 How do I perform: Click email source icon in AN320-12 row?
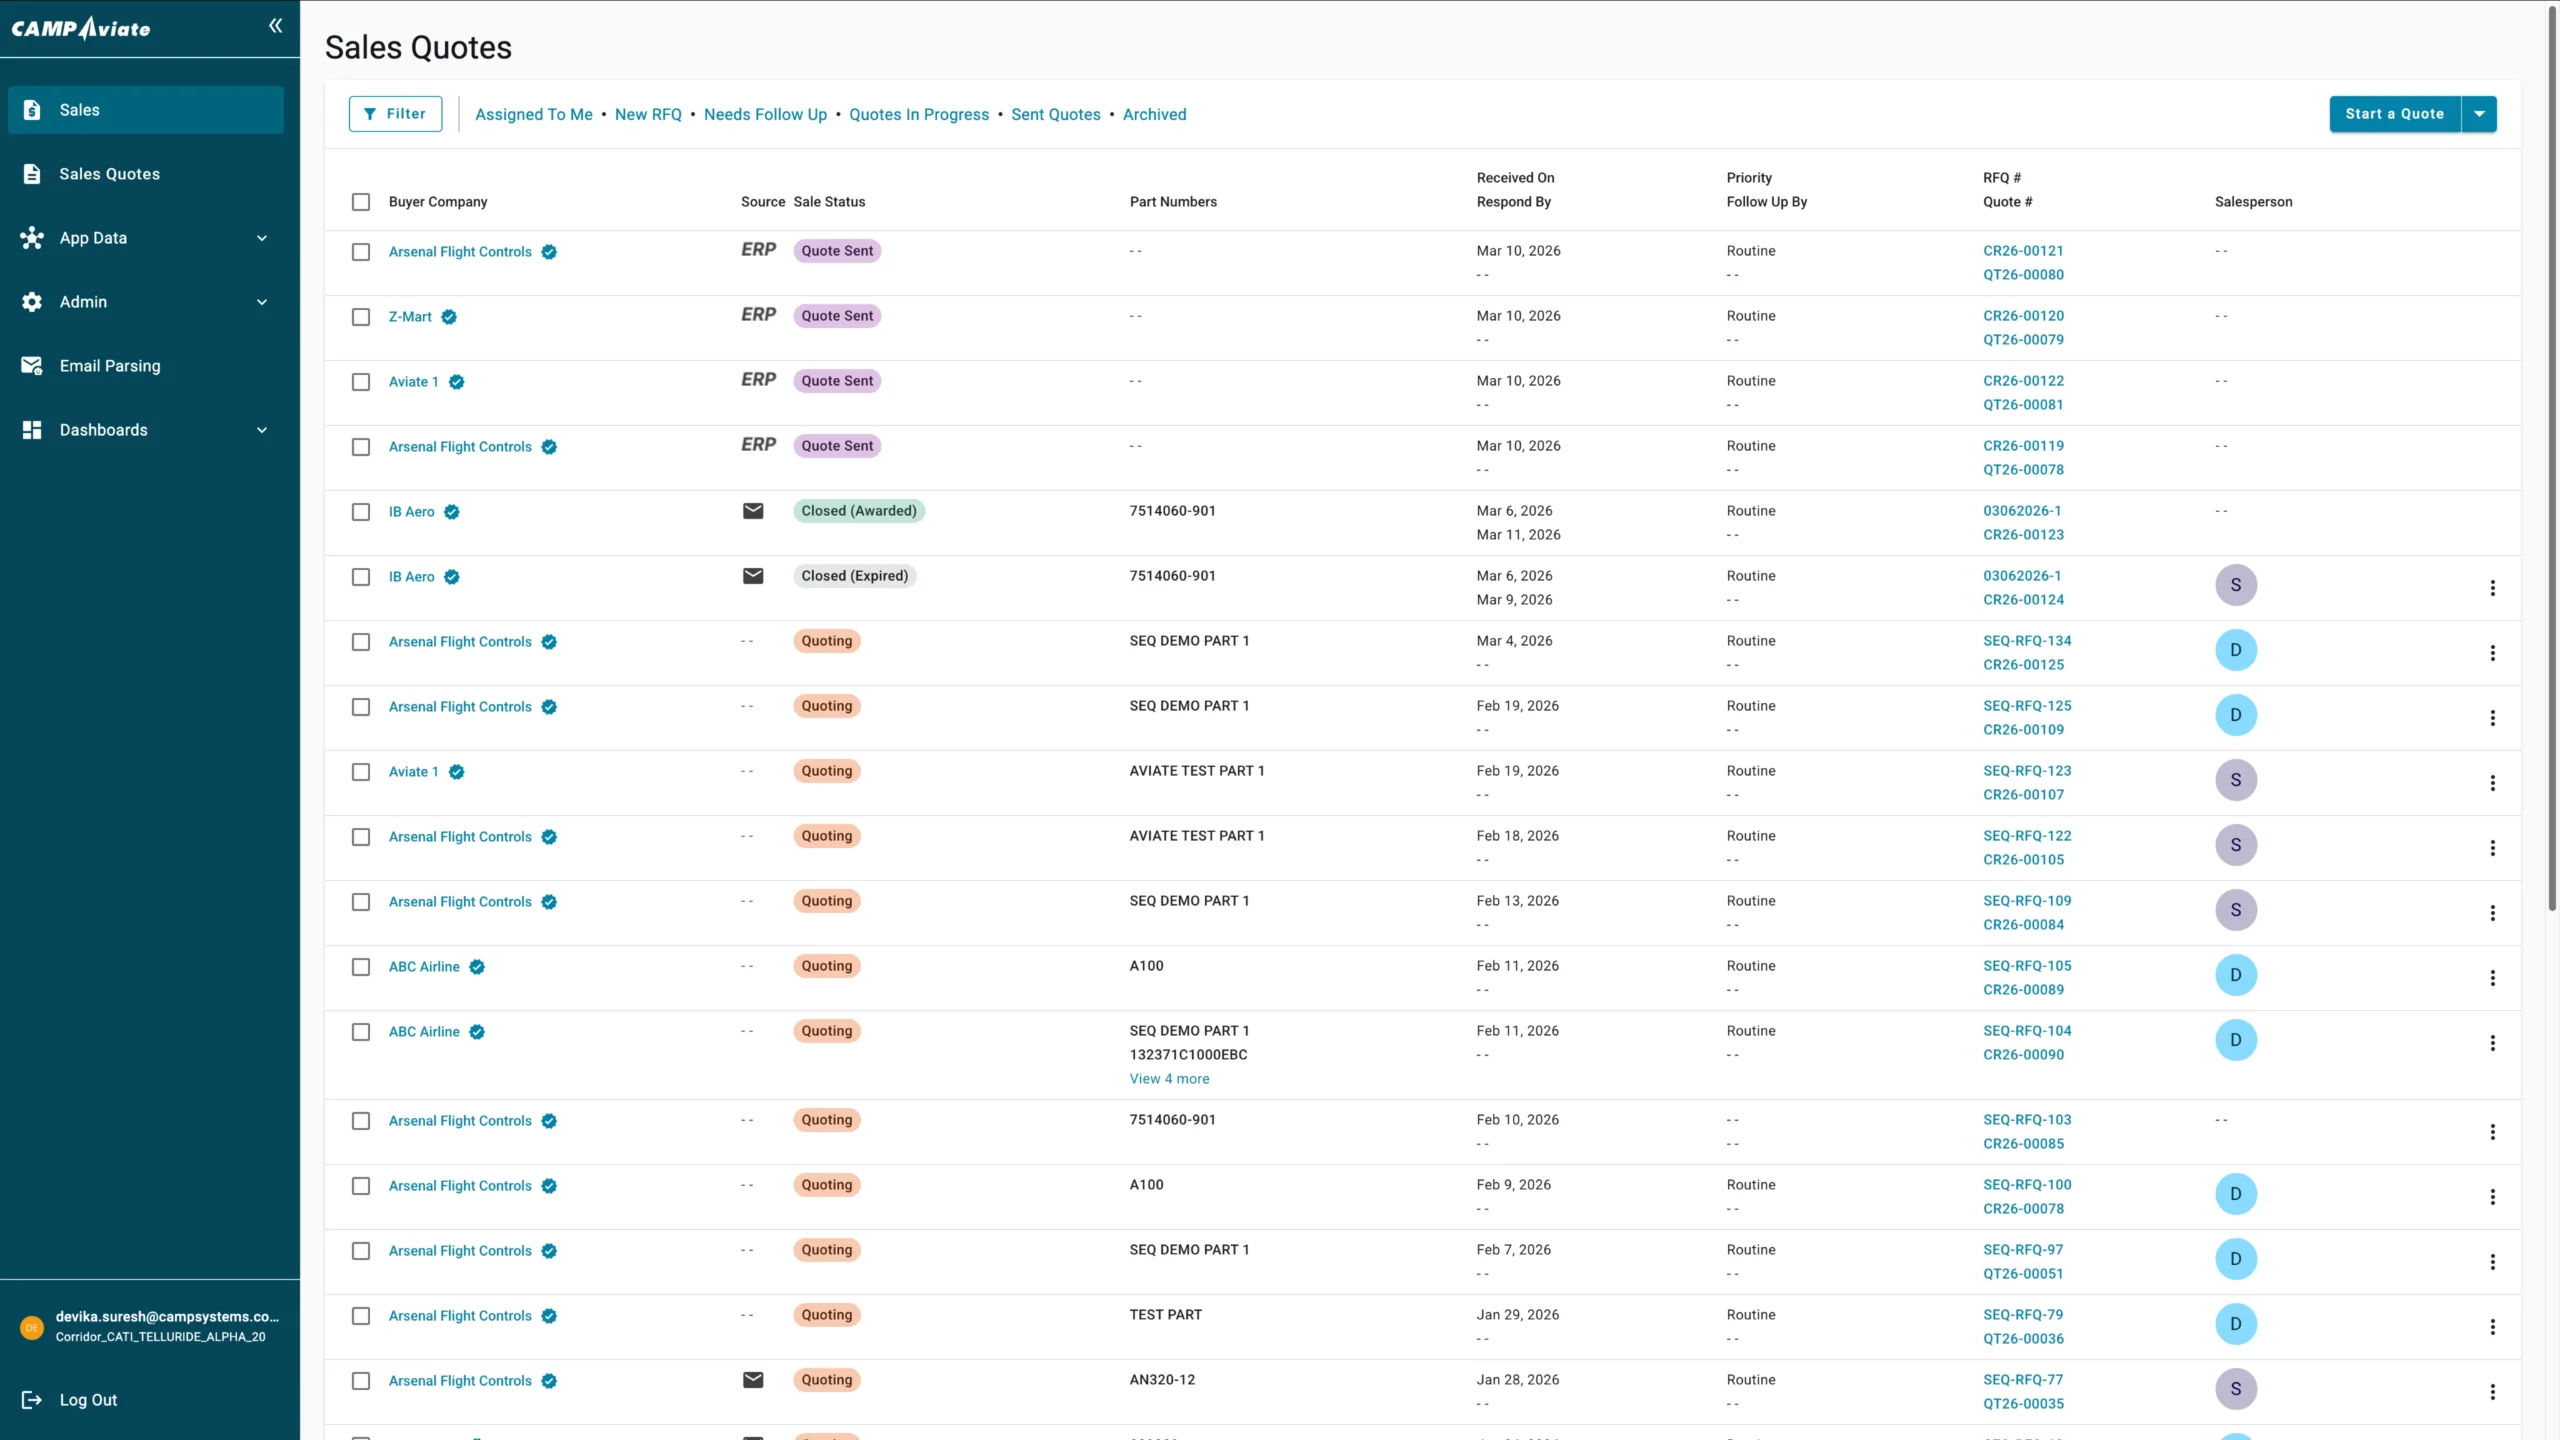tap(753, 1380)
